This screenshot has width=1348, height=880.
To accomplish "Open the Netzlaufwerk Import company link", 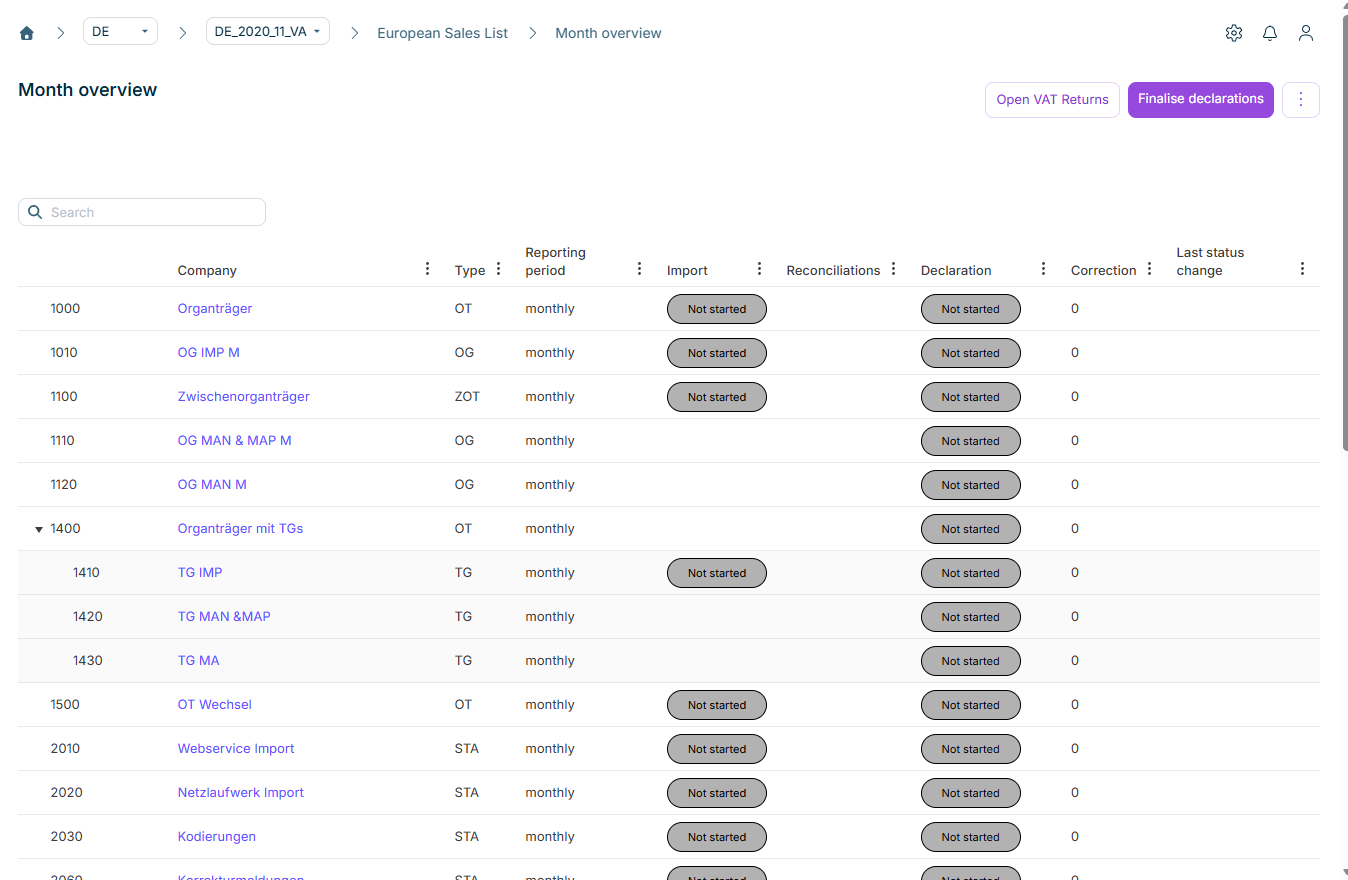I will [241, 793].
